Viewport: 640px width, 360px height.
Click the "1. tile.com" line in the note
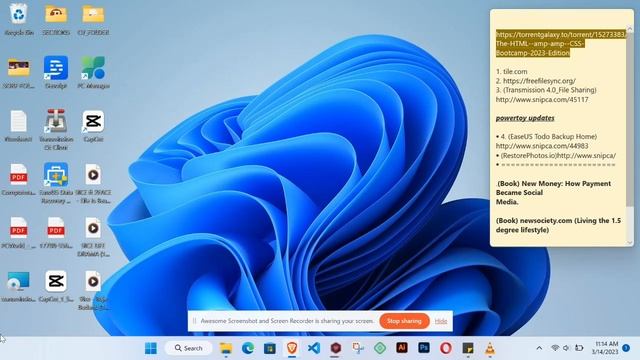pos(511,71)
